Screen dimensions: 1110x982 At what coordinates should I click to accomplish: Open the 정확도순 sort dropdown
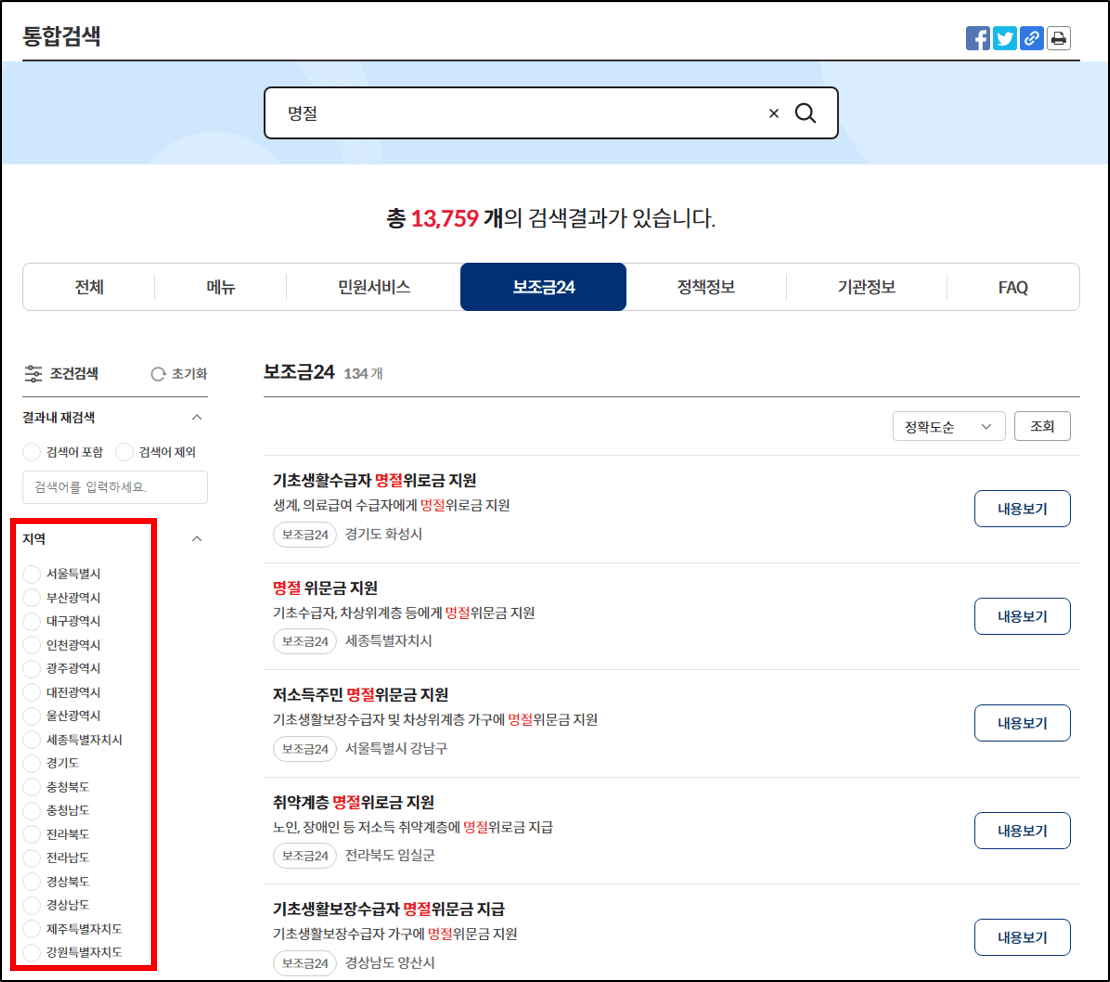point(948,425)
